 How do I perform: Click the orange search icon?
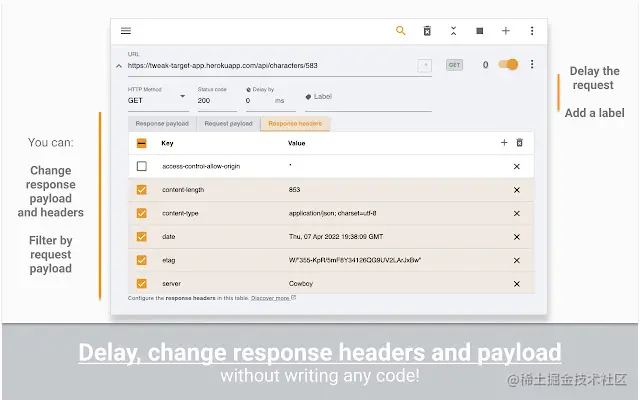coord(400,31)
